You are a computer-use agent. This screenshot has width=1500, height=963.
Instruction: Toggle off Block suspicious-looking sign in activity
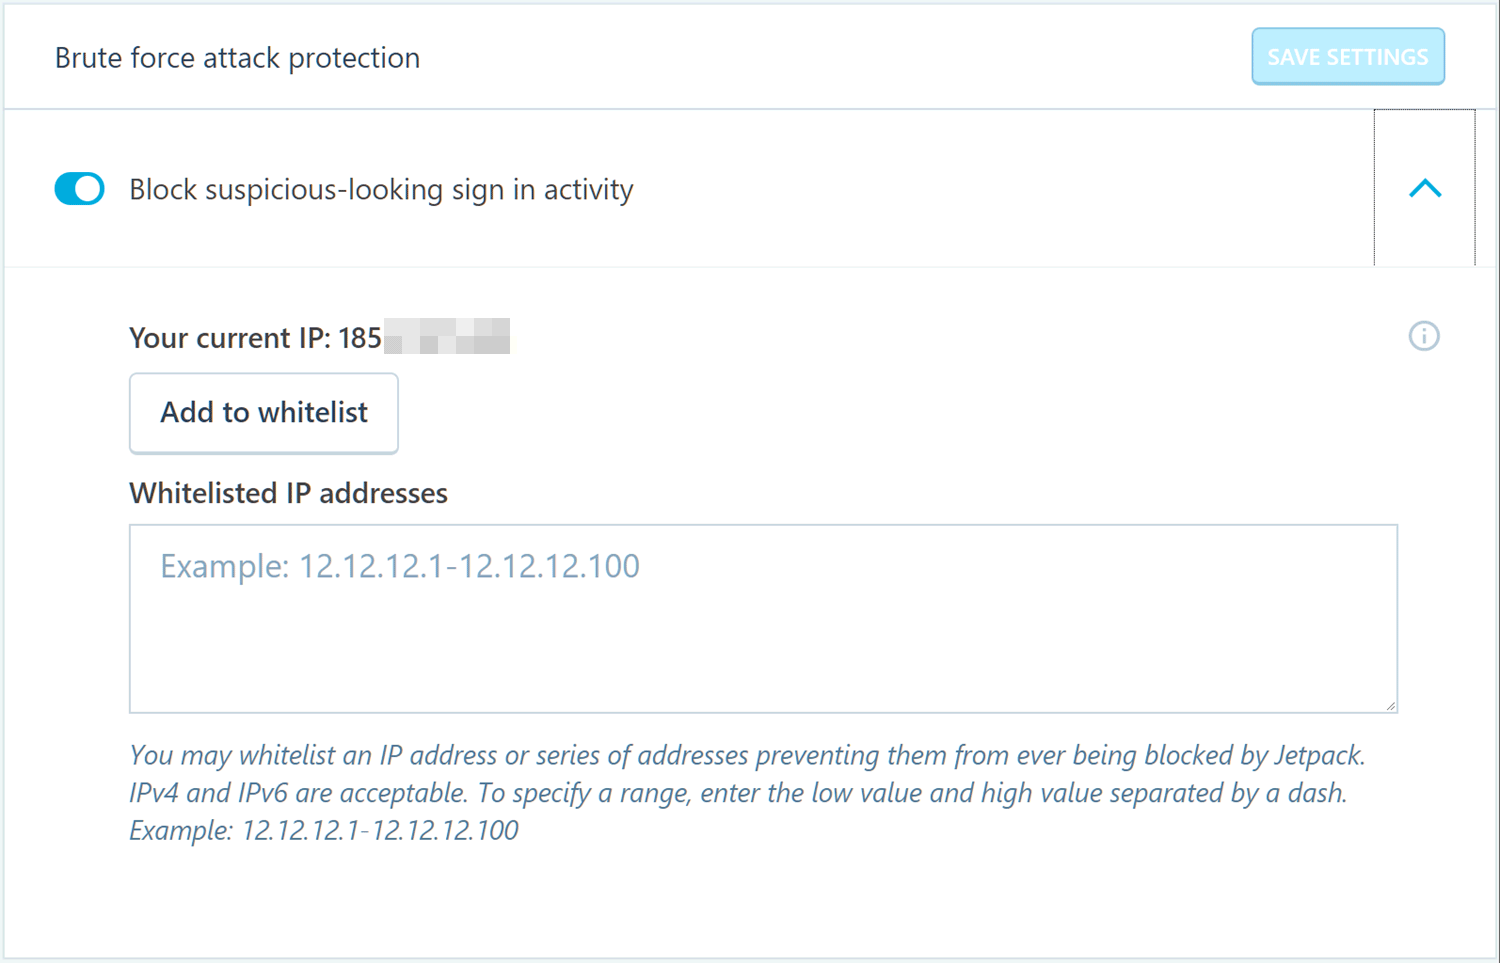pos(80,188)
